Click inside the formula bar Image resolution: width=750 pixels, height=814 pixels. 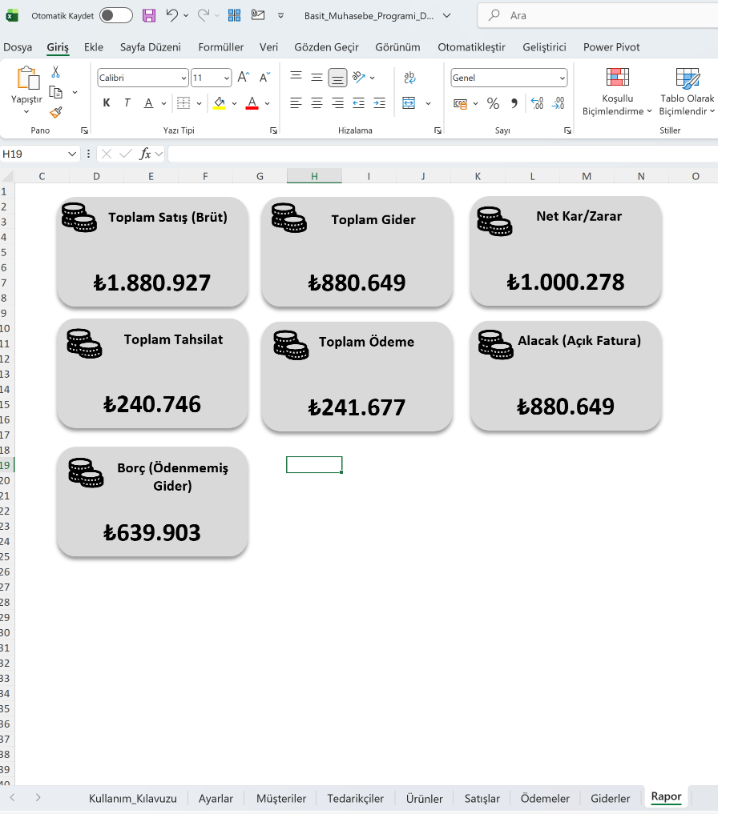pos(443,154)
